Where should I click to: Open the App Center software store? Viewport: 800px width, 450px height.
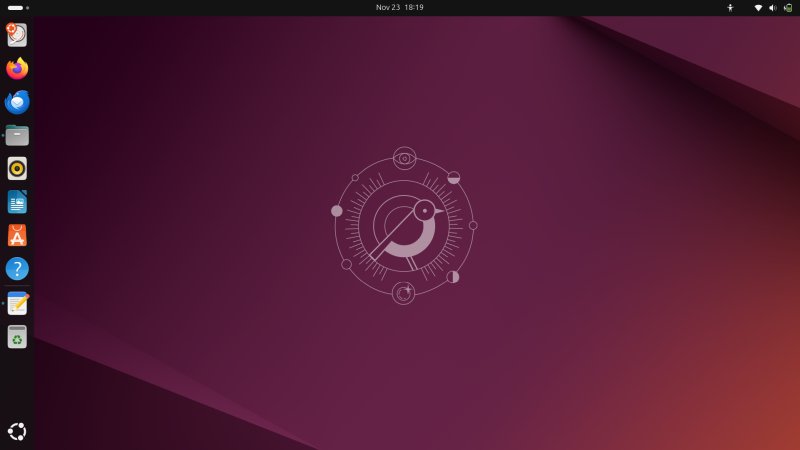point(17,235)
